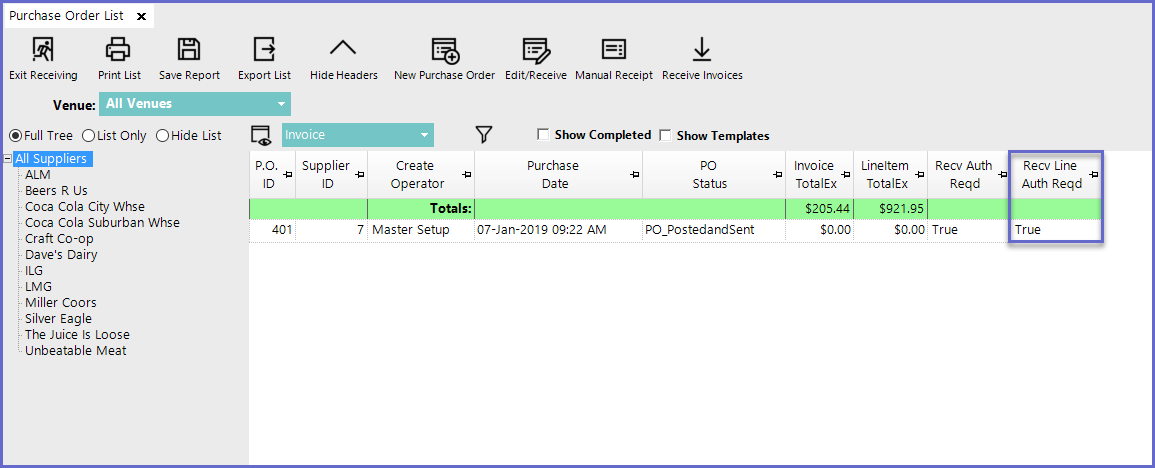Click the Export List icon
The width and height of the screenshot is (1155, 468).
coord(264,49)
